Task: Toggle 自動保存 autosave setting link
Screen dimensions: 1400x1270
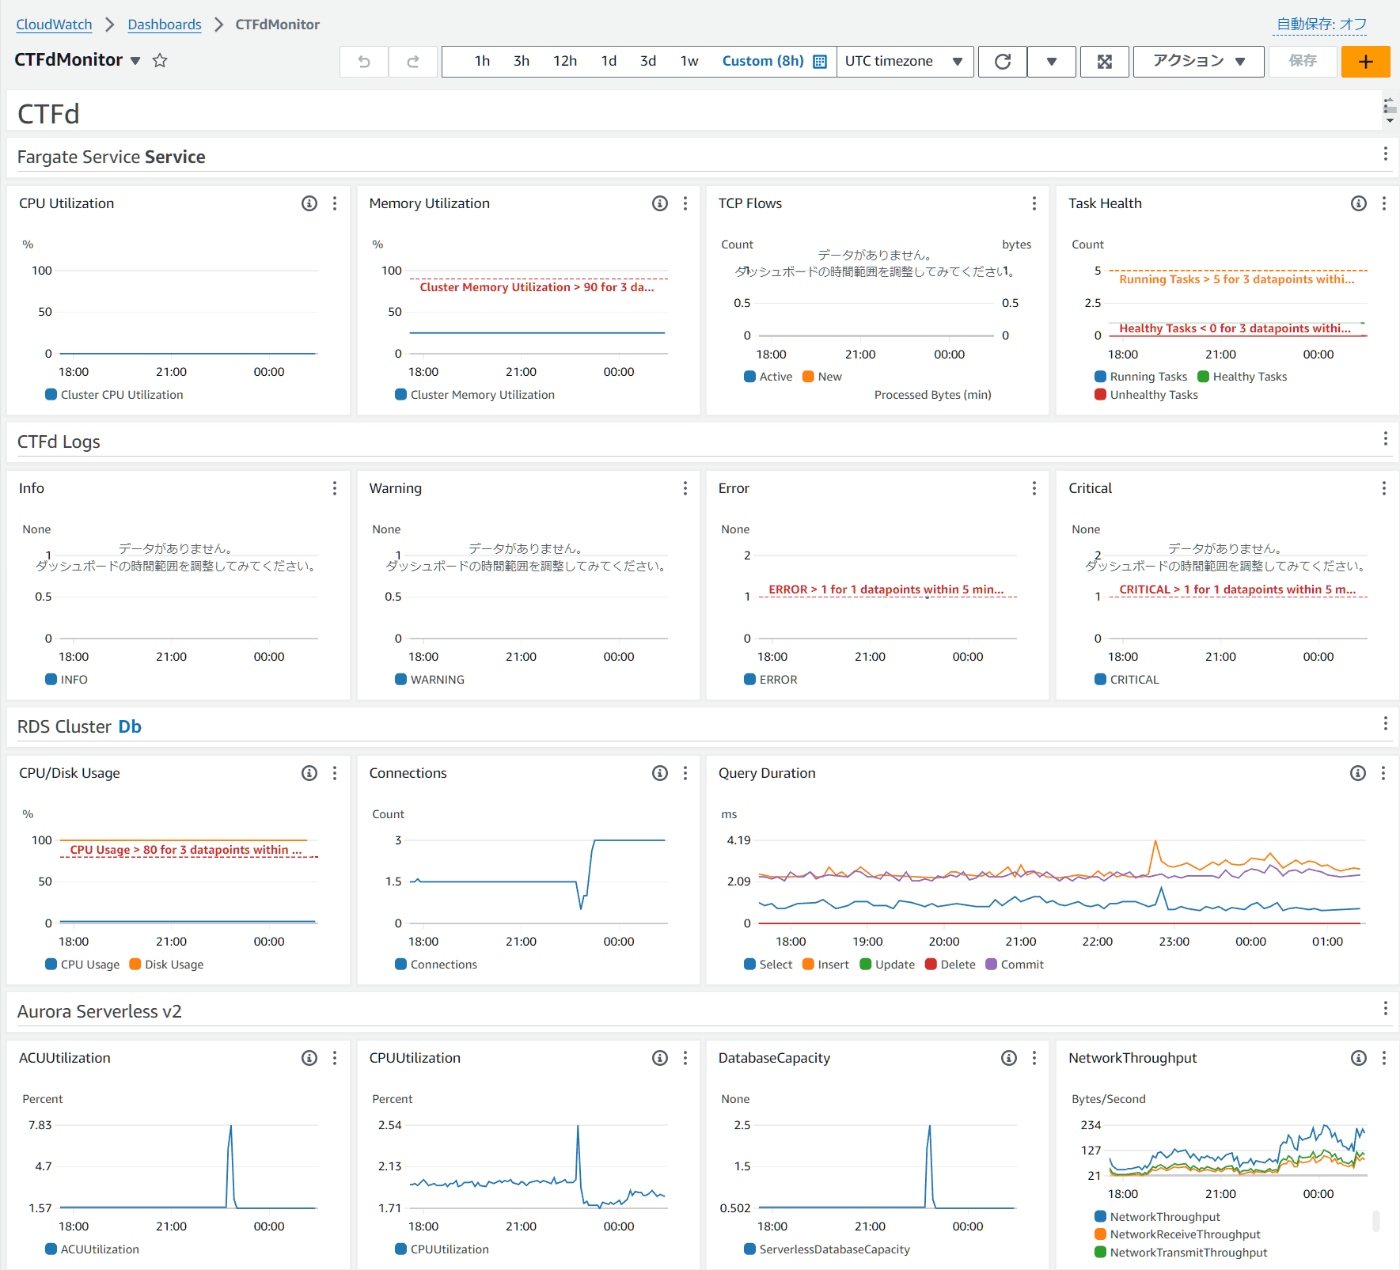Action: (x=1321, y=24)
